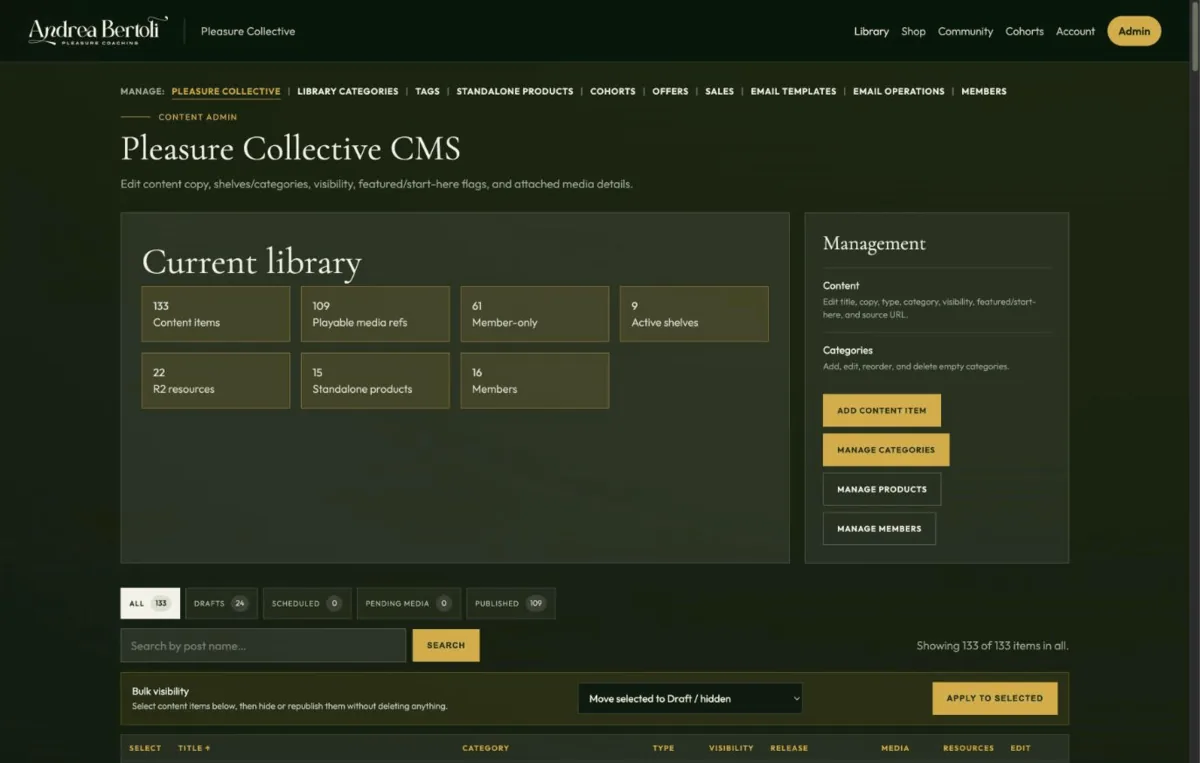Go to Community page
Screen dimensions: 1200x763
coord(965,31)
